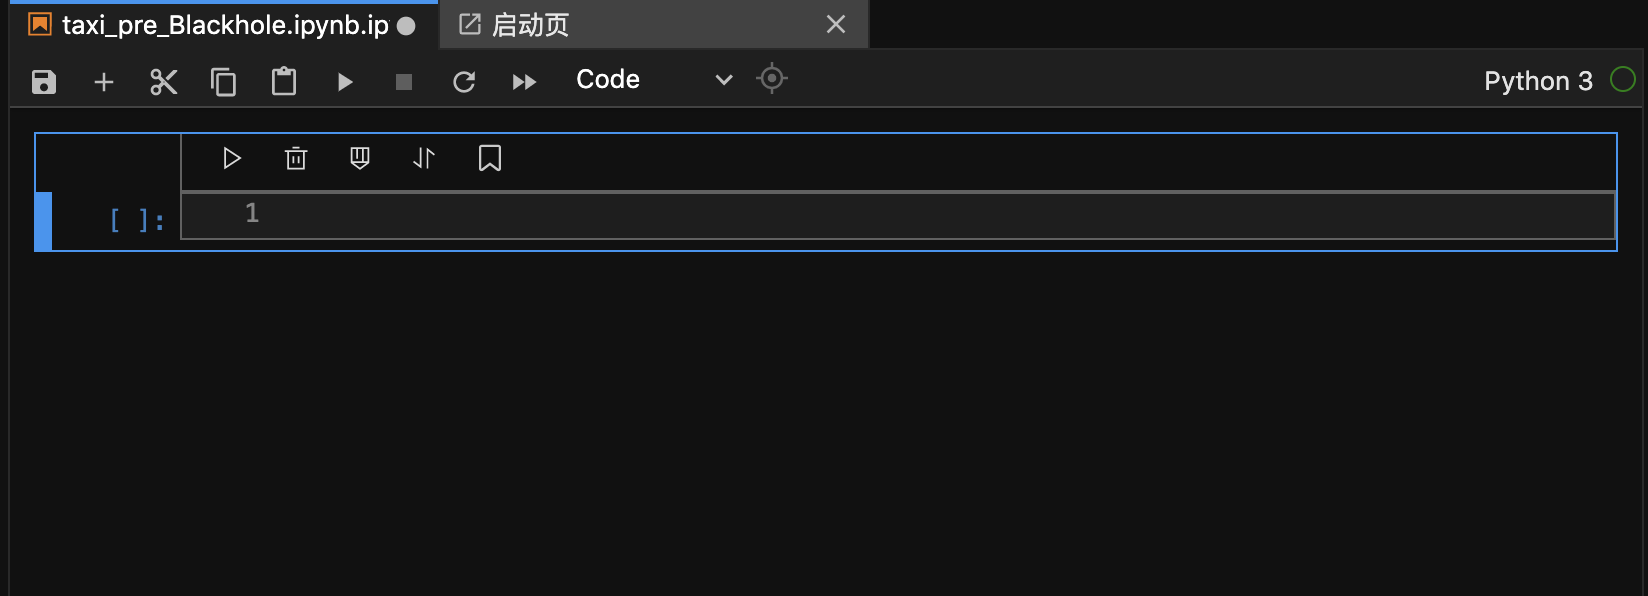Viewport: 1648px width, 596px height.
Task: Copy the selected cell
Action: point(224,82)
